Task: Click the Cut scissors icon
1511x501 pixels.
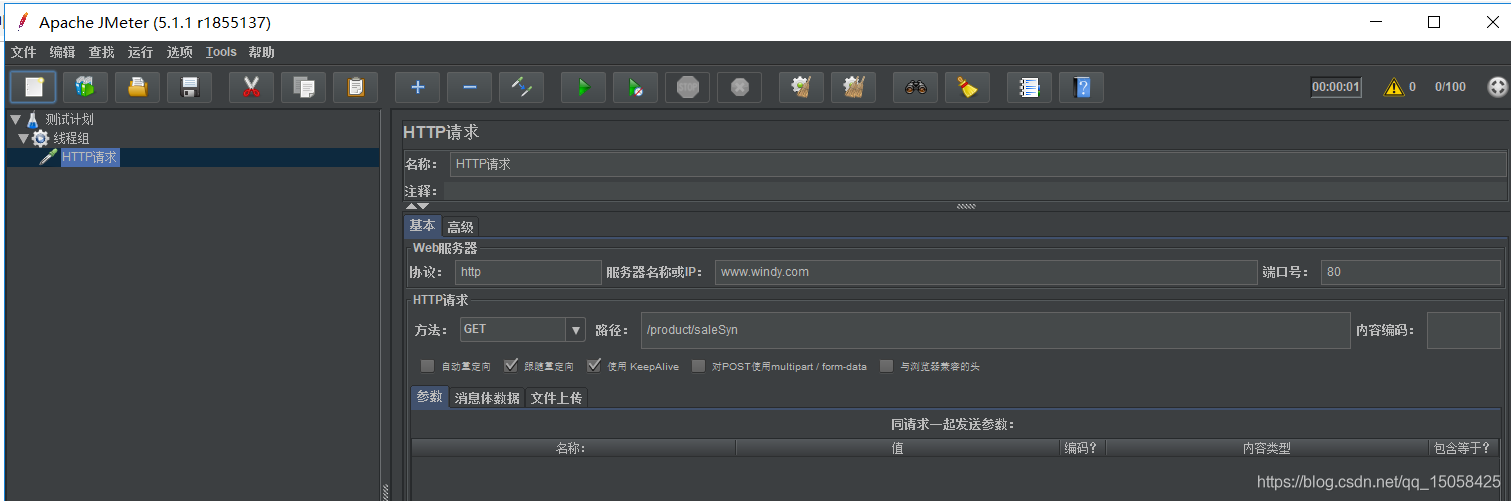Action: click(x=251, y=87)
